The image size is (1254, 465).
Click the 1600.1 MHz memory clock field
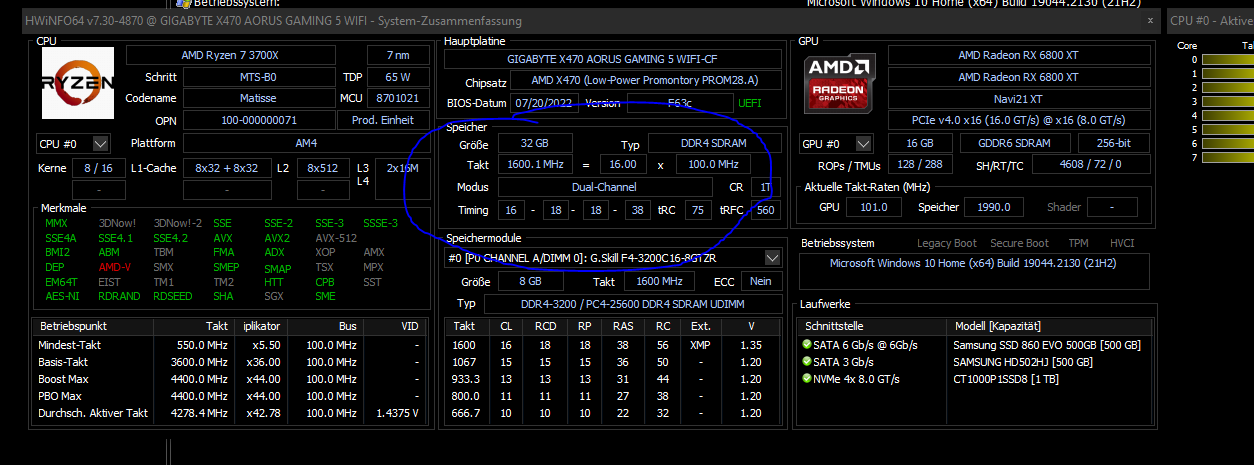pos(534,164)
